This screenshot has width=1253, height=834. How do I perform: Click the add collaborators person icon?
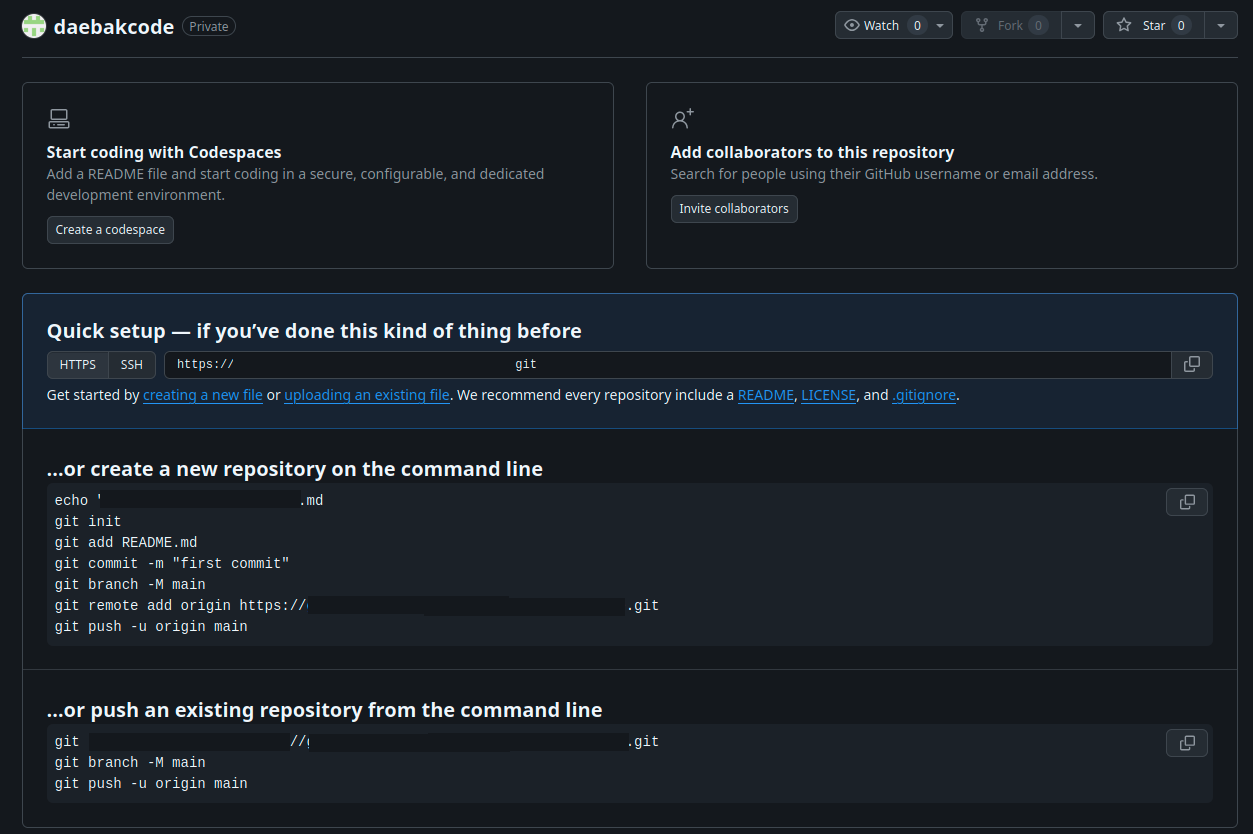(x=683, y=120)
